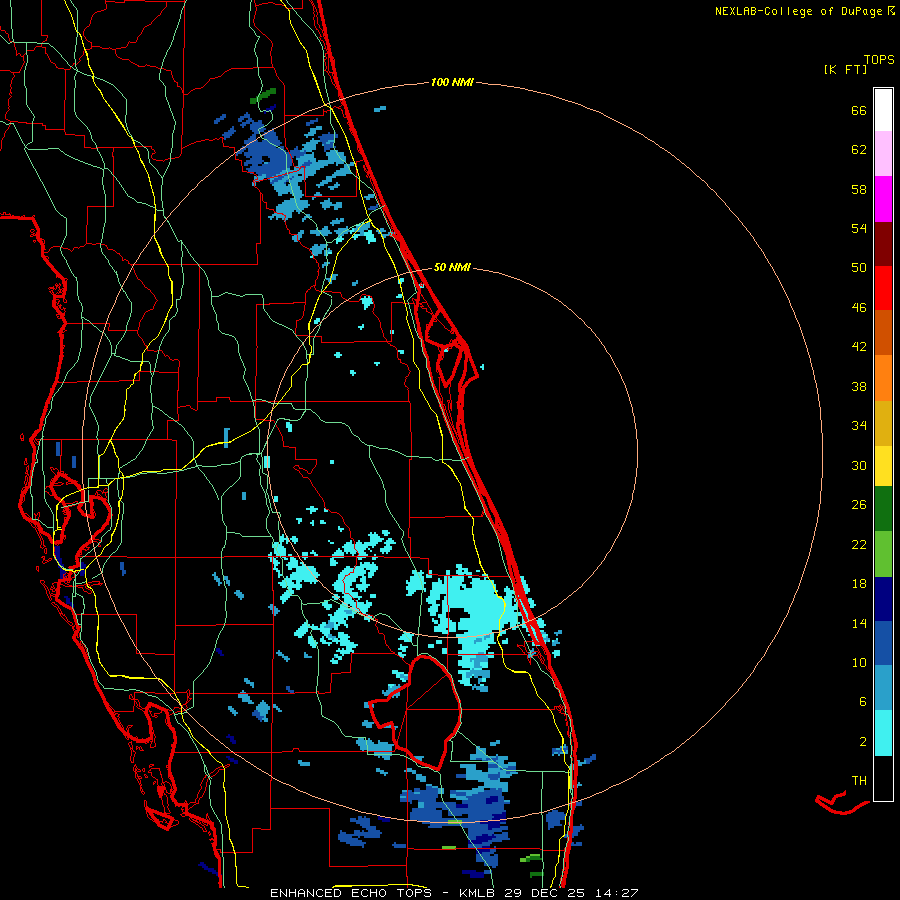This screenshot has height=900, width=900.
Task: Click the orange swatch near 38
Action: click(883, 378)
